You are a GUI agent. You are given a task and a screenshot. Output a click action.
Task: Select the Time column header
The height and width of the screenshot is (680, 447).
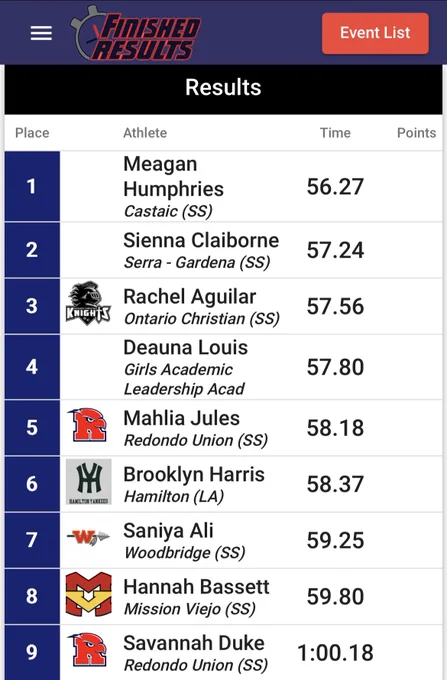335,133
